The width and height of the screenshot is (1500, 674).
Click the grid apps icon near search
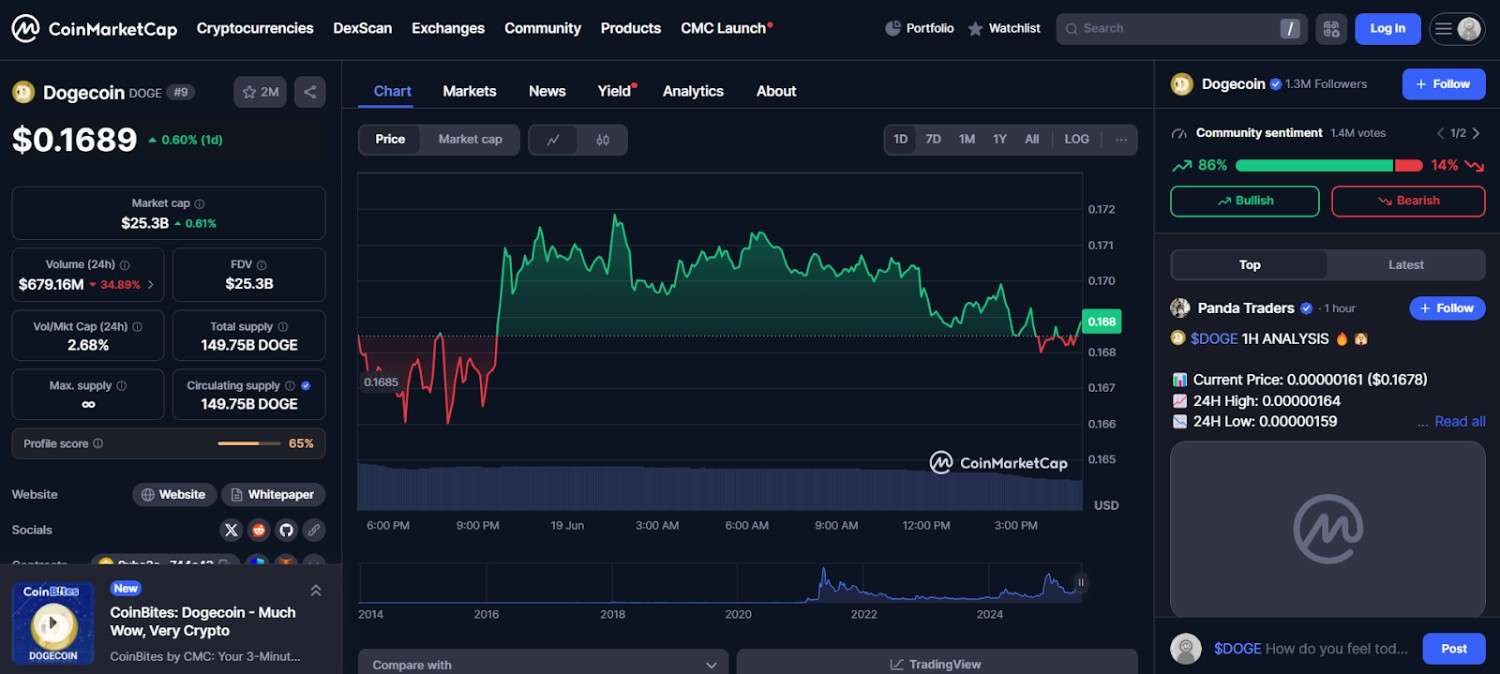click(1330, 29)
